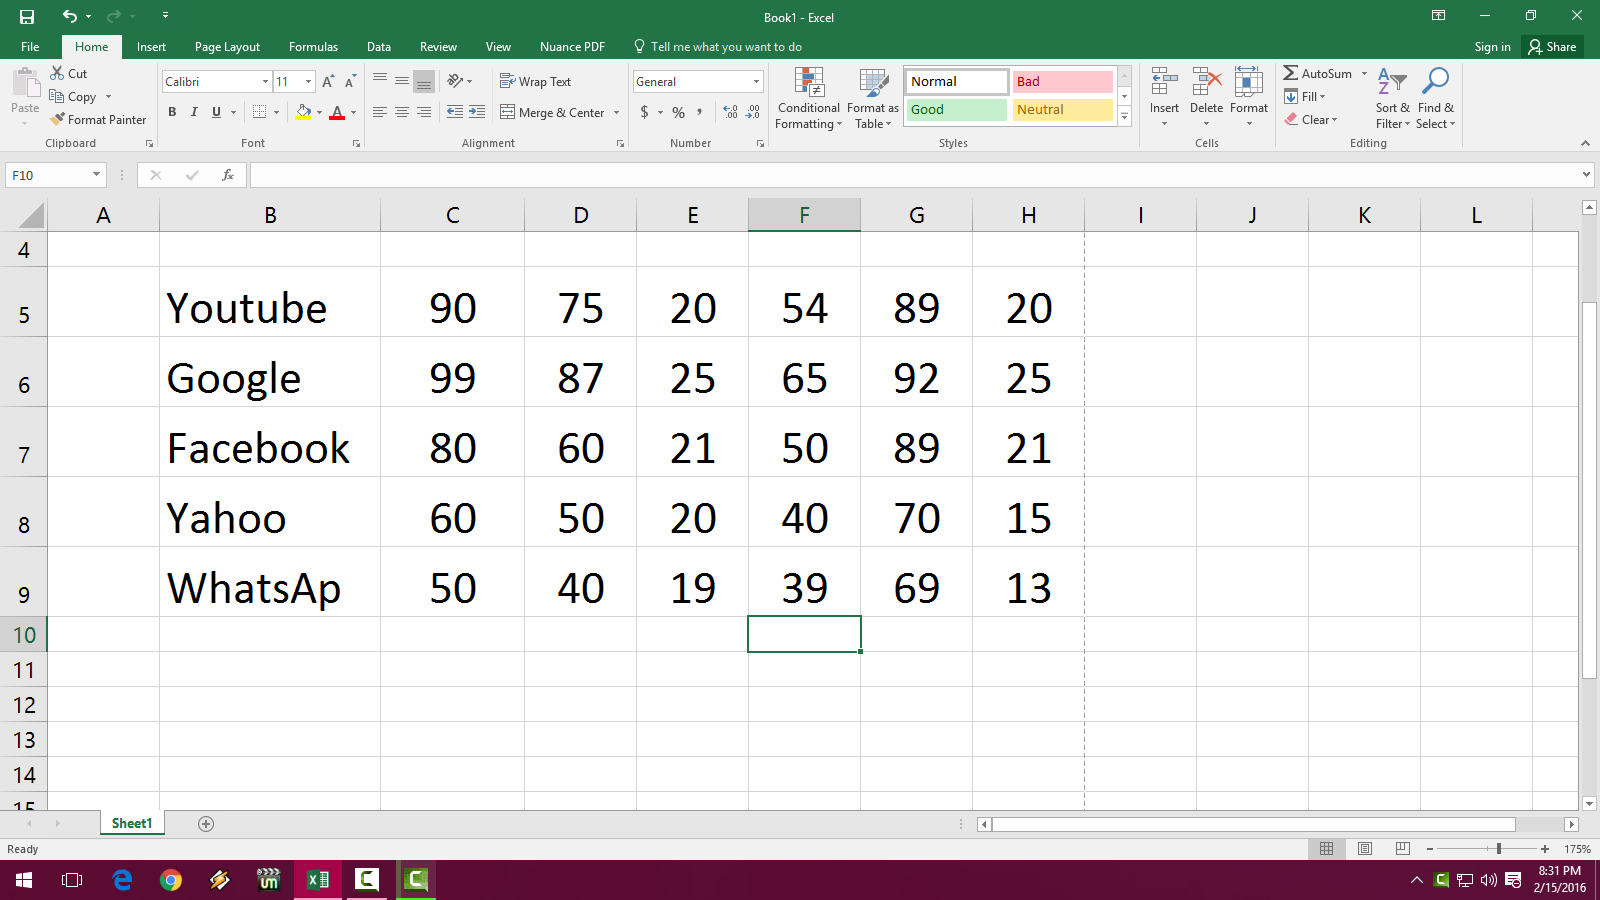1600x900 pixels.
Task: Toggle Underline formatting
Action: (216, 112)
